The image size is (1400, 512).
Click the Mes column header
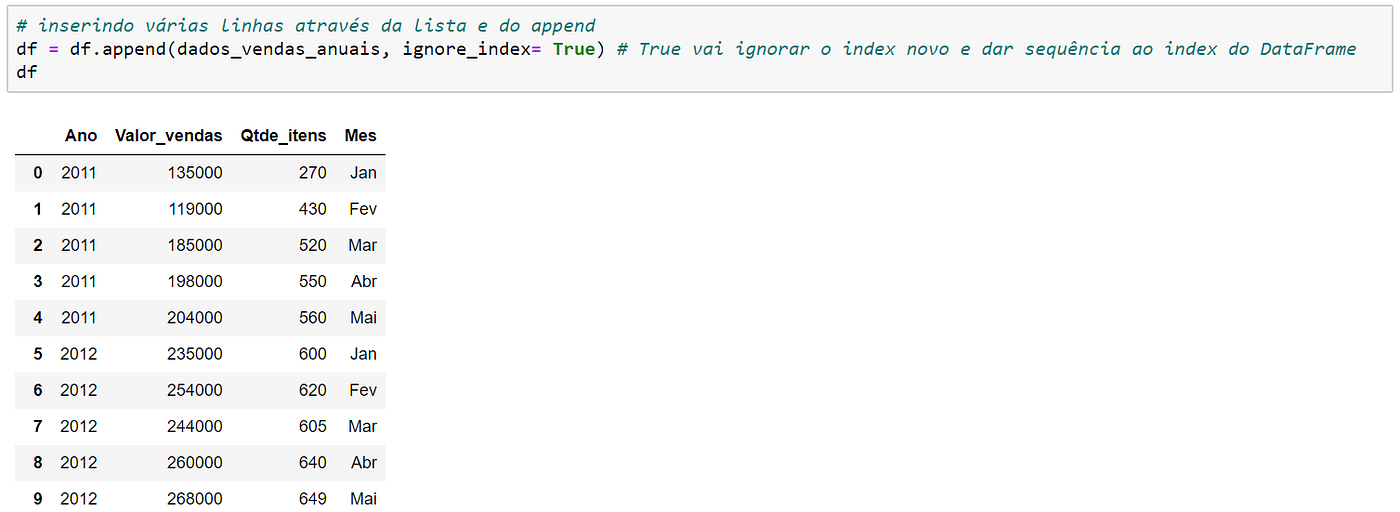pyautogui.click(x=360, y=136)
